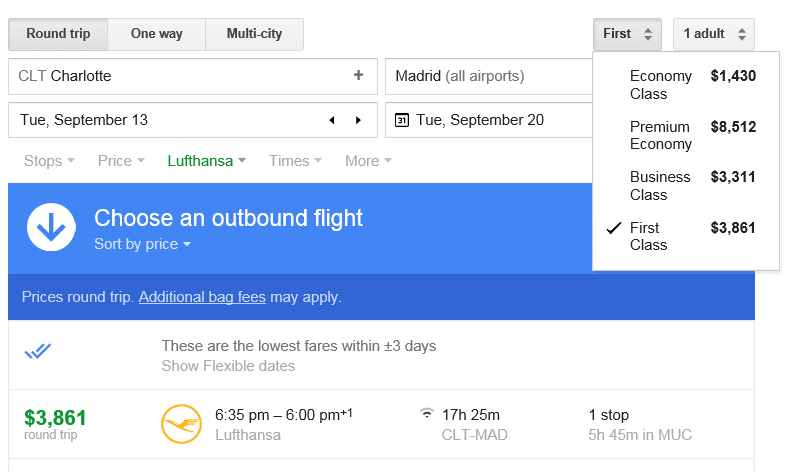Open the First cabin class dropdown
The width and height of the screenshot is (787, 472).
pyautogui.click(x=627, y=34)
